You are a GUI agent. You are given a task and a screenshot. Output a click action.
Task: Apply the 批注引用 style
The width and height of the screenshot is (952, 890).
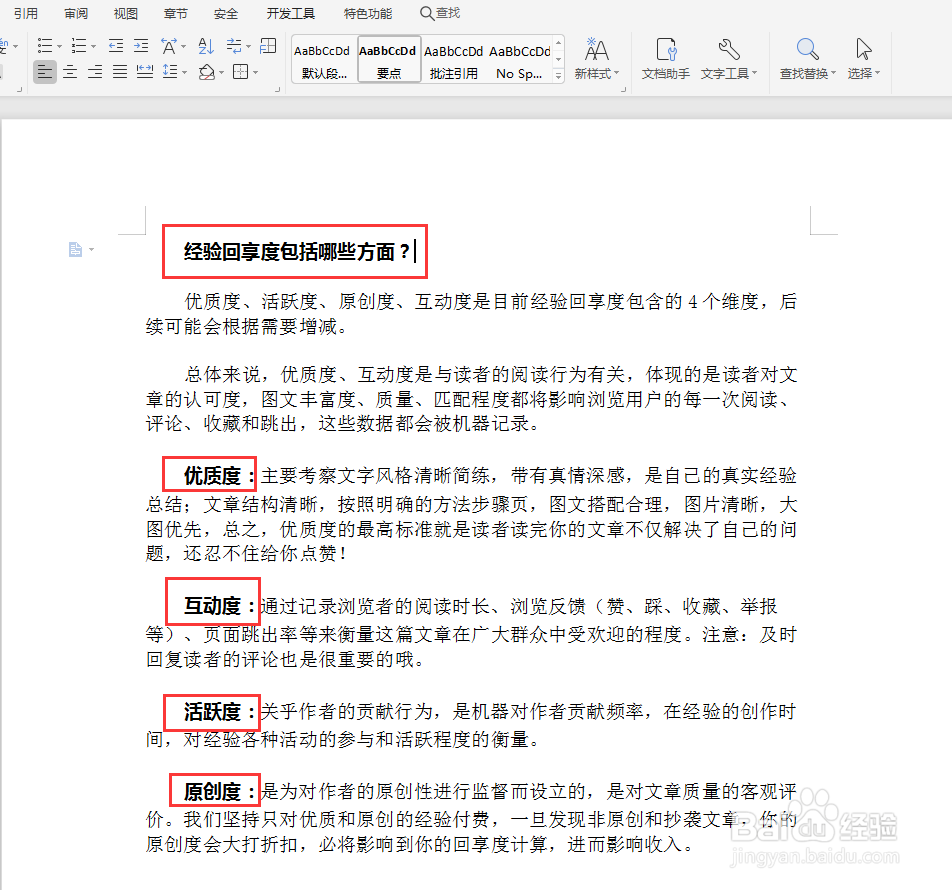[x=454, y=59]
